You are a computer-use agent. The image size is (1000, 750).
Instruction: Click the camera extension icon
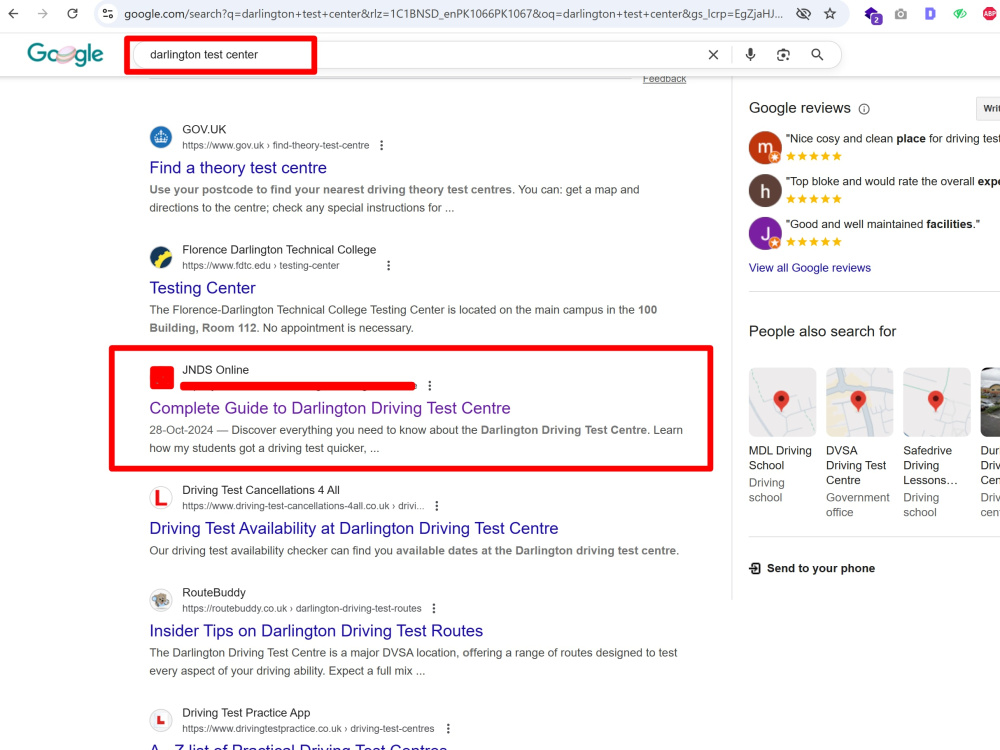coord(901,13)
